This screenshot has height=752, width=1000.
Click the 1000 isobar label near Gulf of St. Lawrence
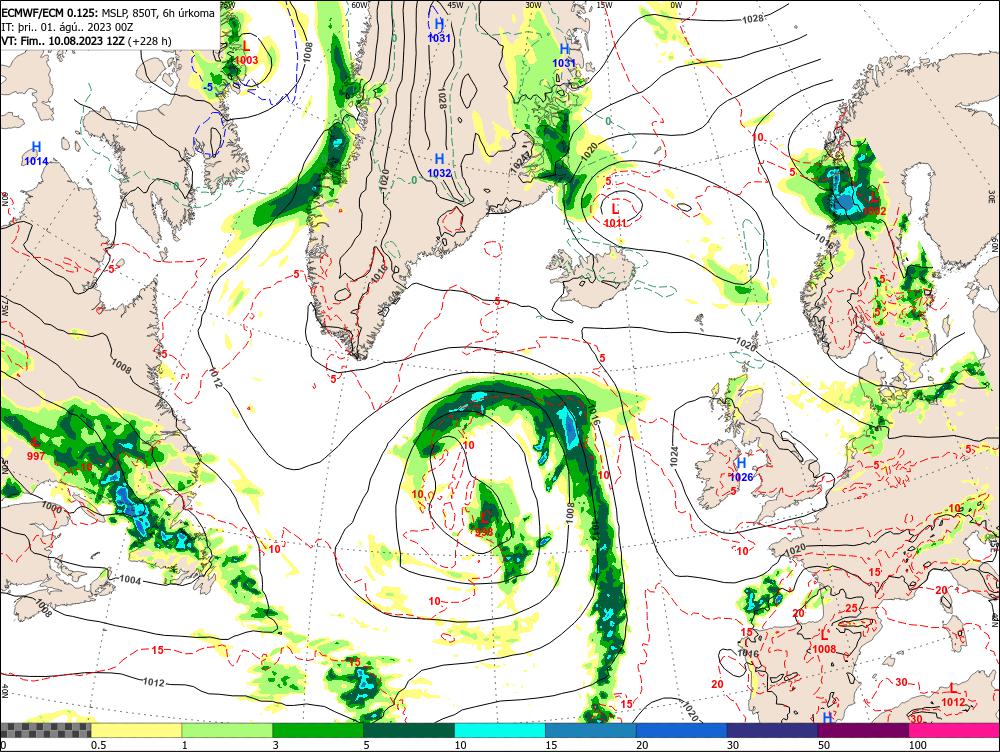pyautogui.click(x=52, y=508)
